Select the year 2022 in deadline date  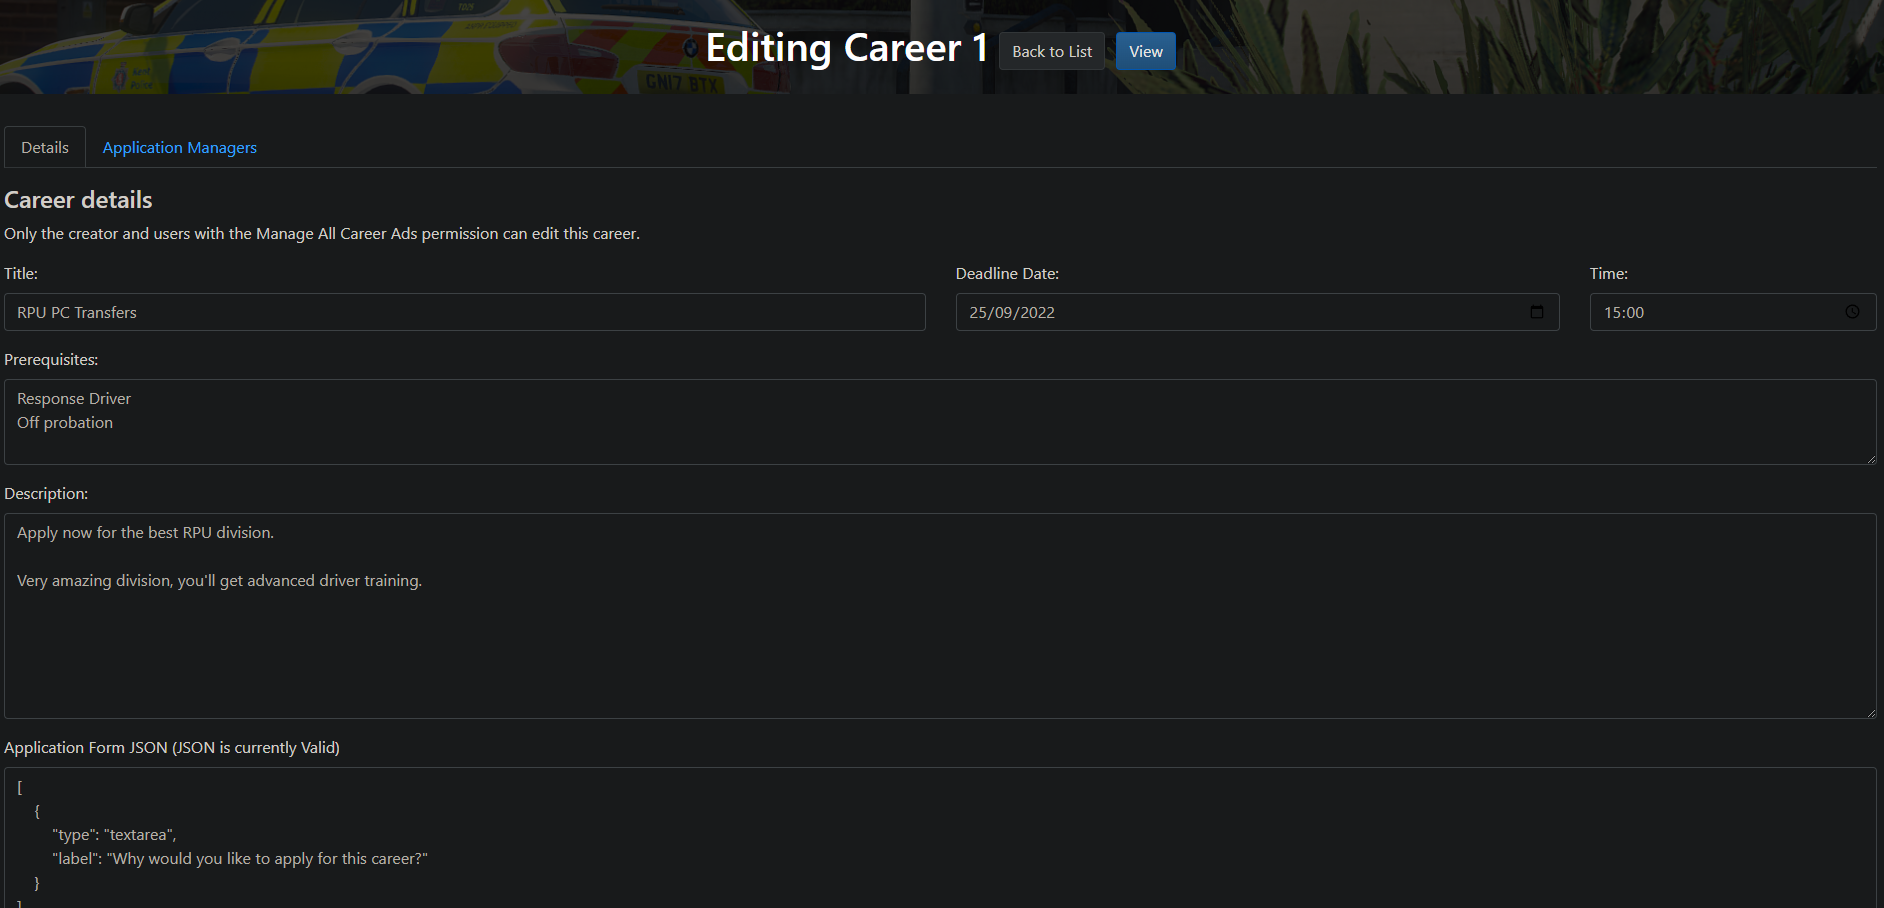[x=1037, y=312]
